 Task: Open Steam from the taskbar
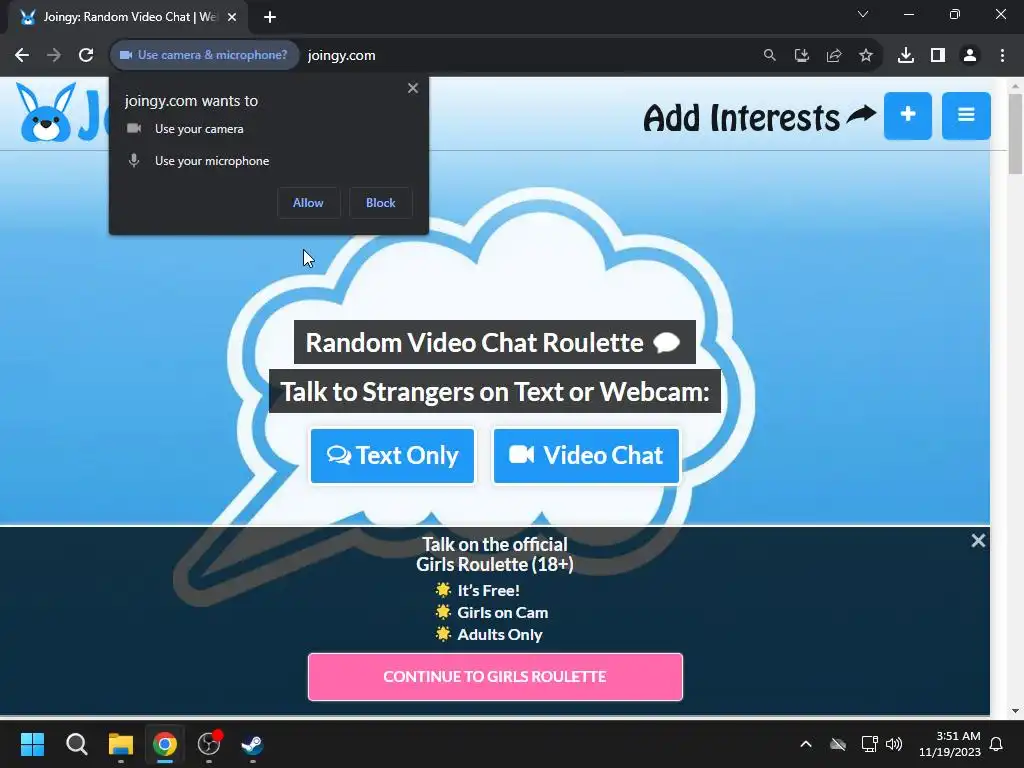coord(253,744)
